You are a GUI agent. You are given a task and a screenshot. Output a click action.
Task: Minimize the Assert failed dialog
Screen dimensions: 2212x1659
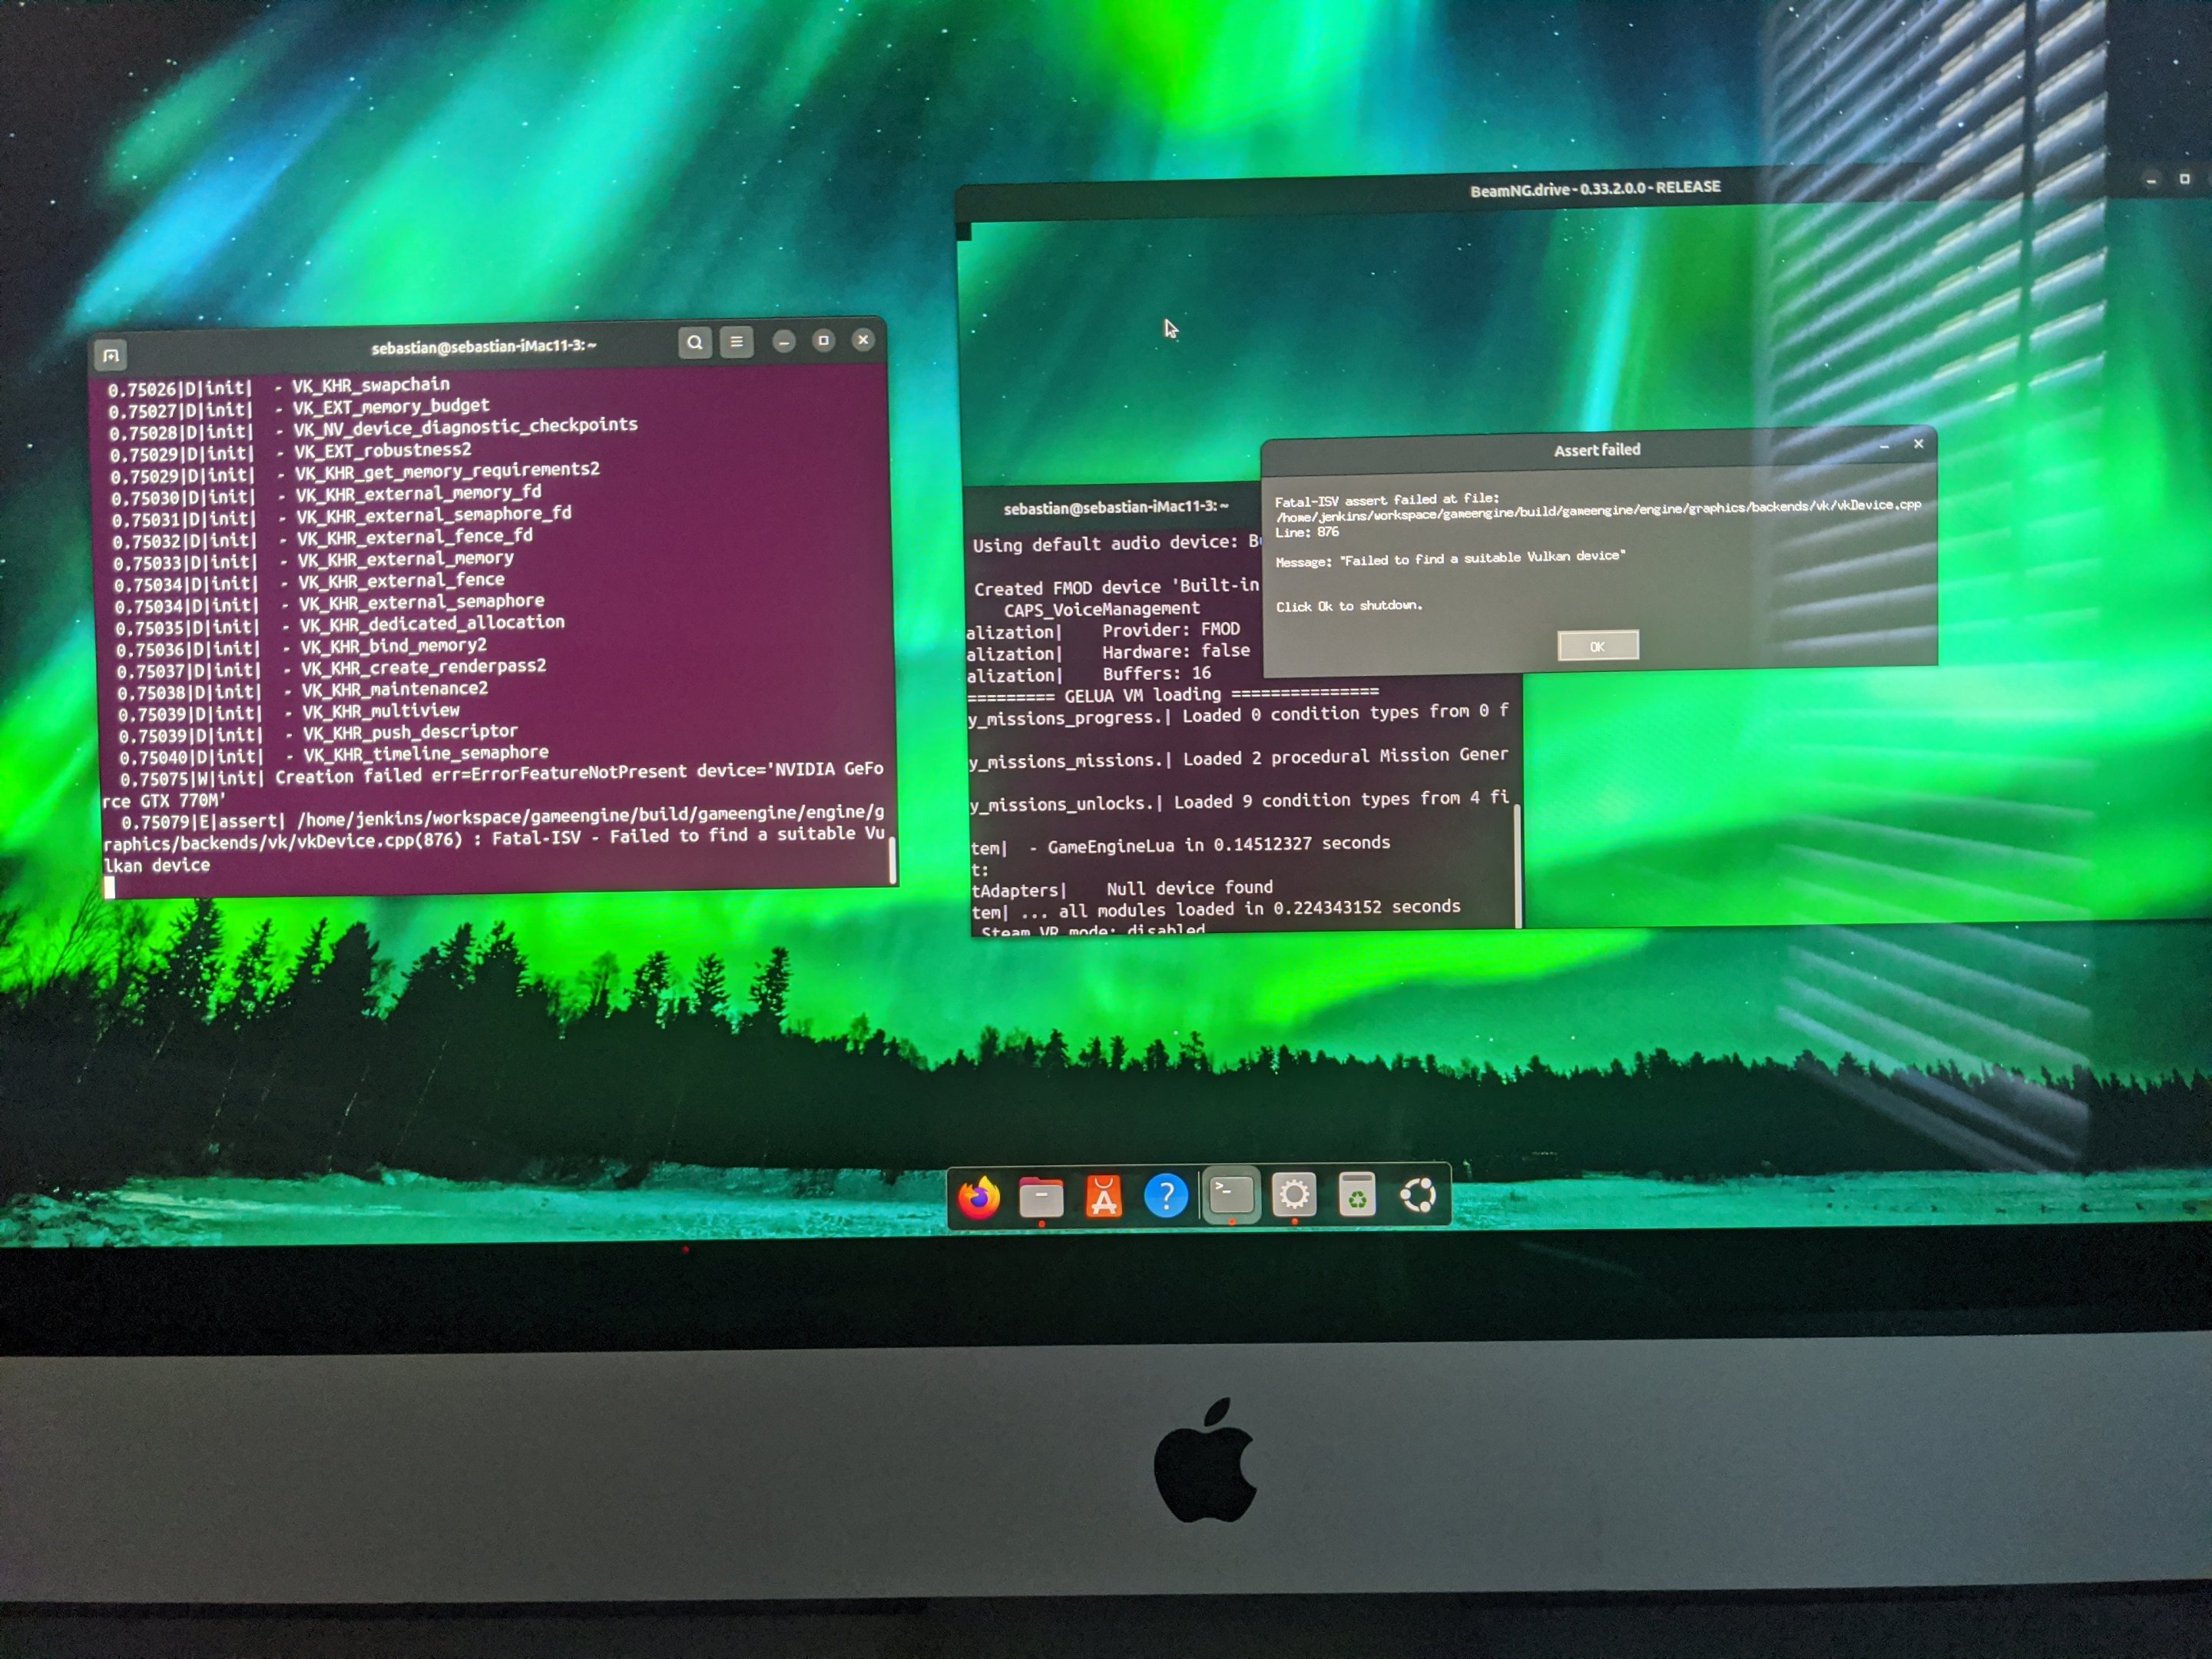click(x=1883, y=446)
